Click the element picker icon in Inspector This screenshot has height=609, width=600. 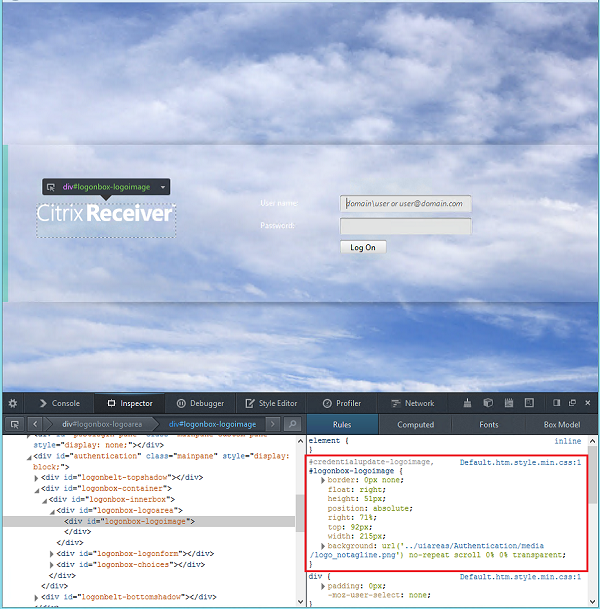15,424
